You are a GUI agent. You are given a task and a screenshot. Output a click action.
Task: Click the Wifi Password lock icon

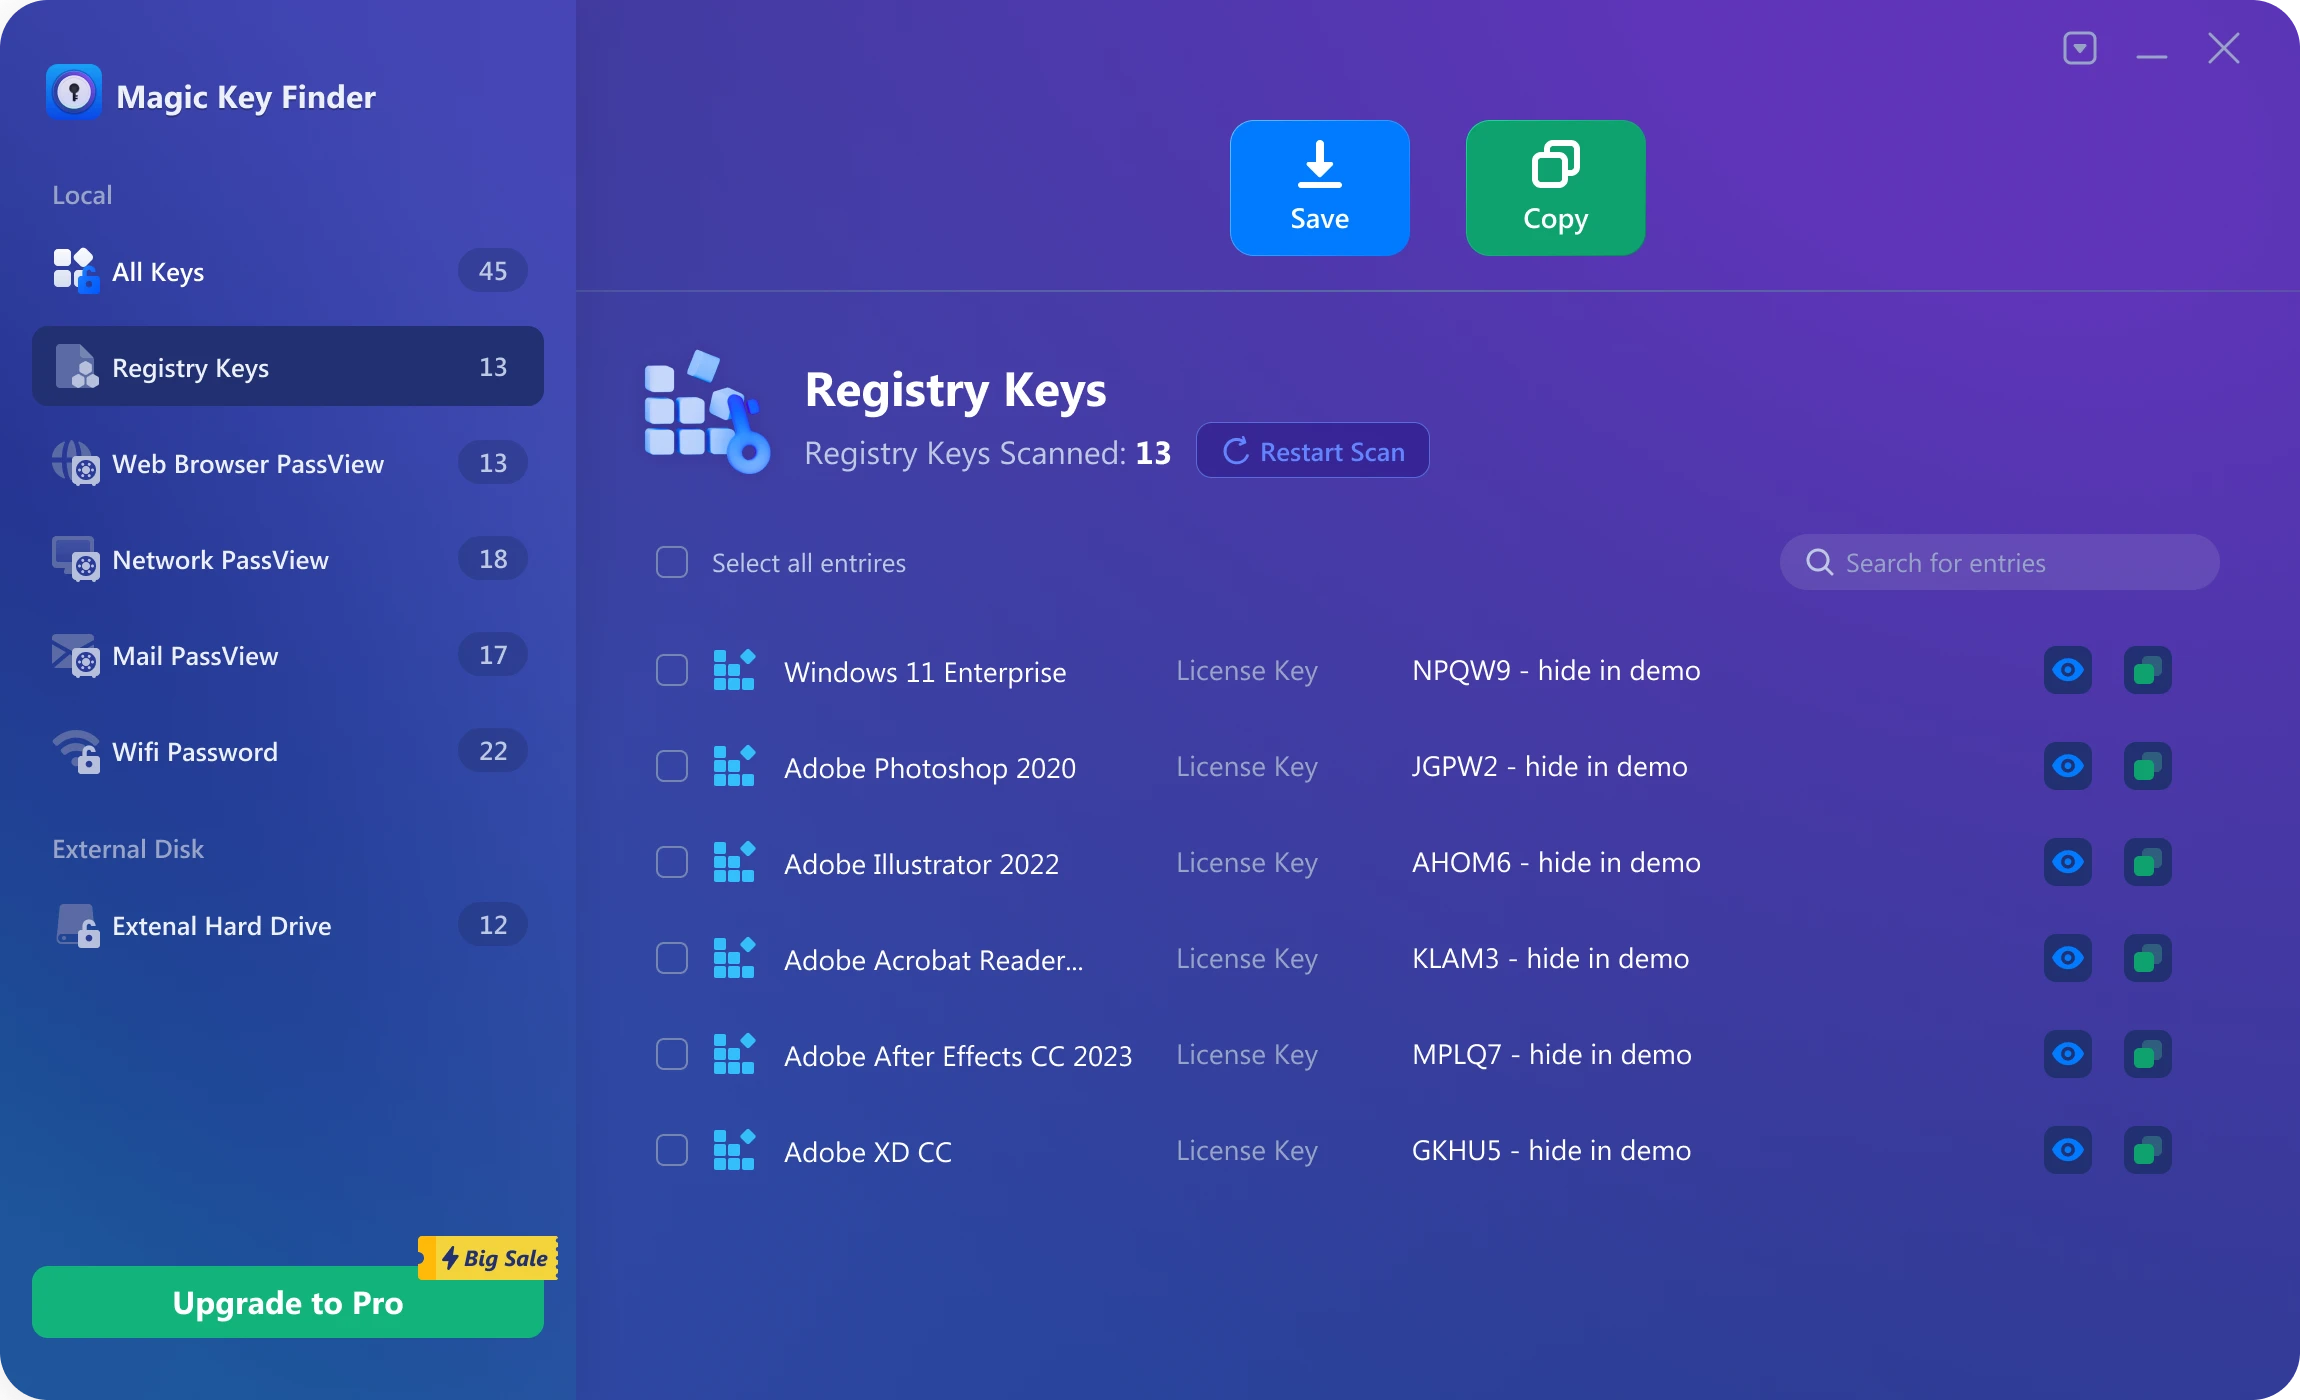(77, 751)
